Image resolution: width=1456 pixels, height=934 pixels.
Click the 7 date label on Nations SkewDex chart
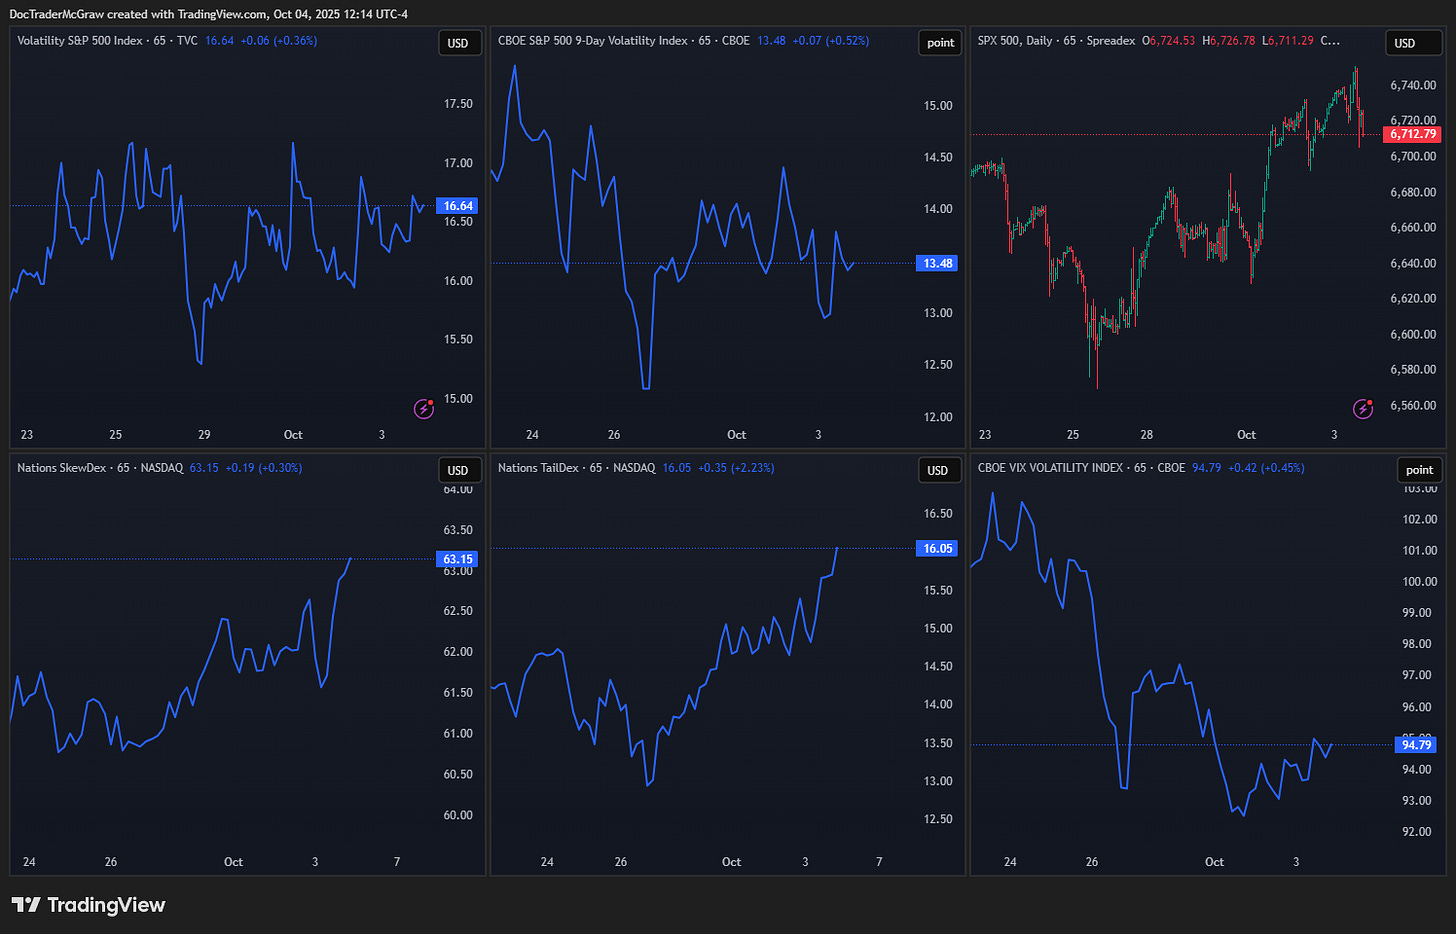[397, 862]
